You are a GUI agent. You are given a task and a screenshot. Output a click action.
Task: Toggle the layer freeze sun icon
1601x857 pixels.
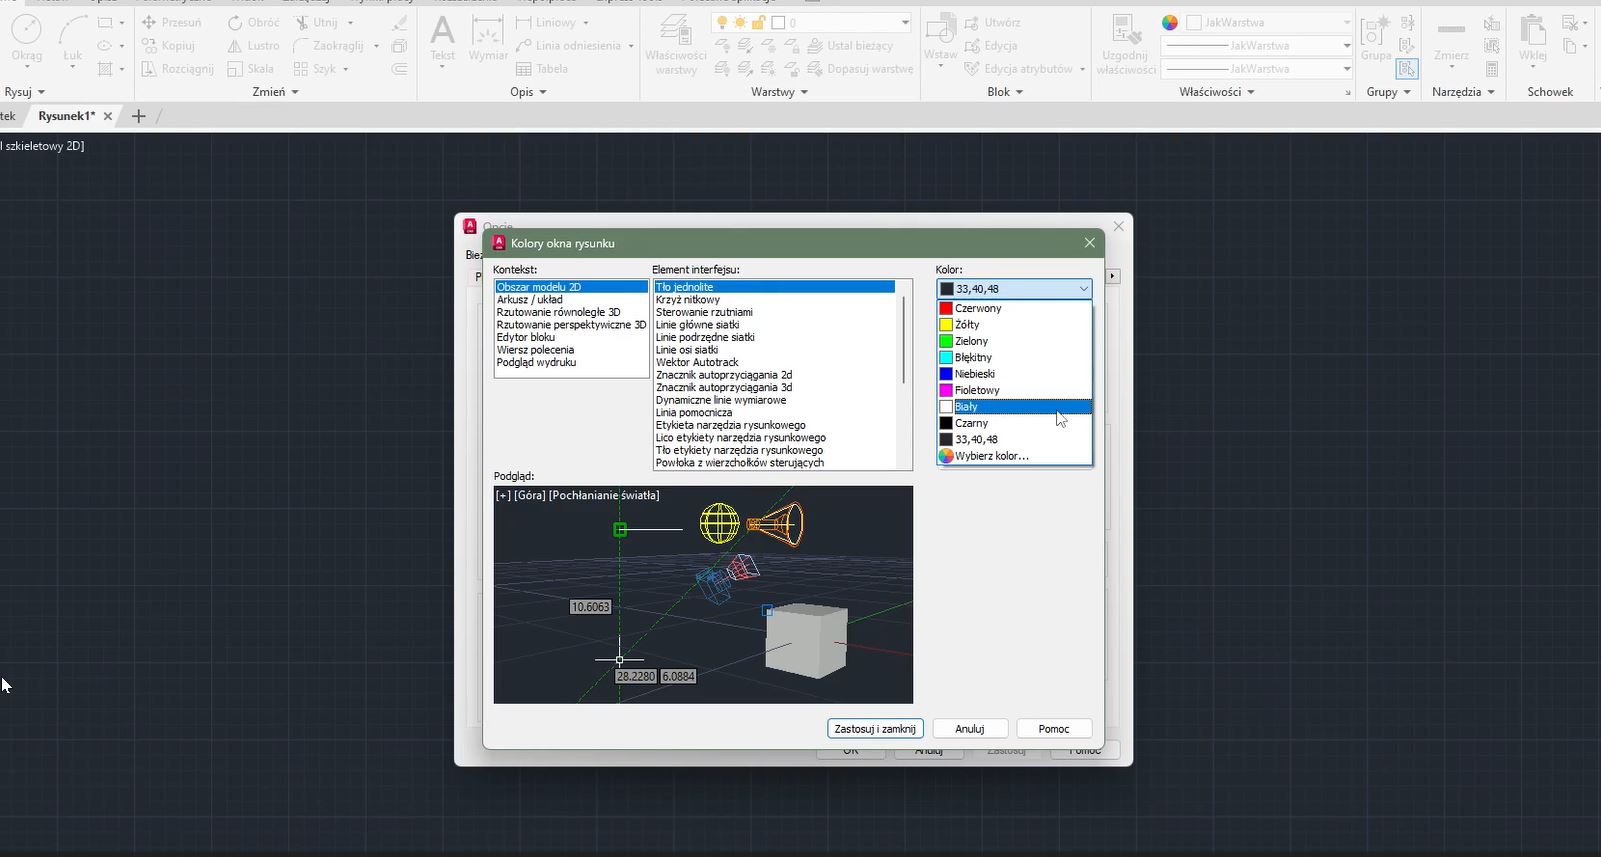coord(739,22)
